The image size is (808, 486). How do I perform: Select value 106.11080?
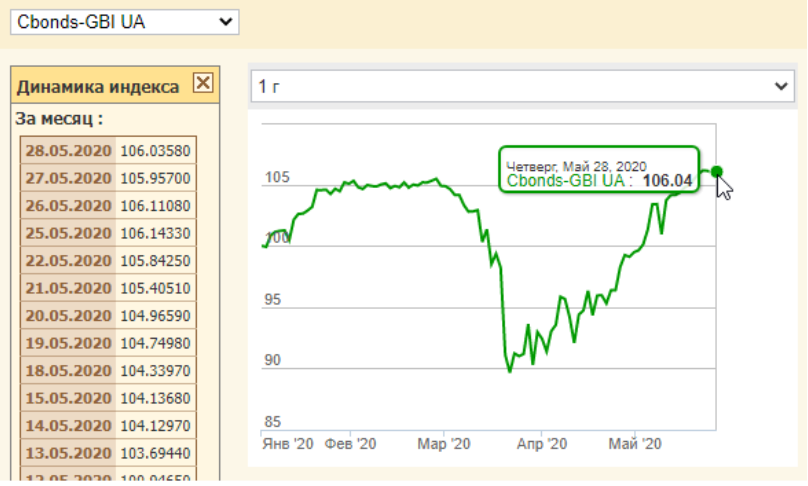click(x=156, y=206)
